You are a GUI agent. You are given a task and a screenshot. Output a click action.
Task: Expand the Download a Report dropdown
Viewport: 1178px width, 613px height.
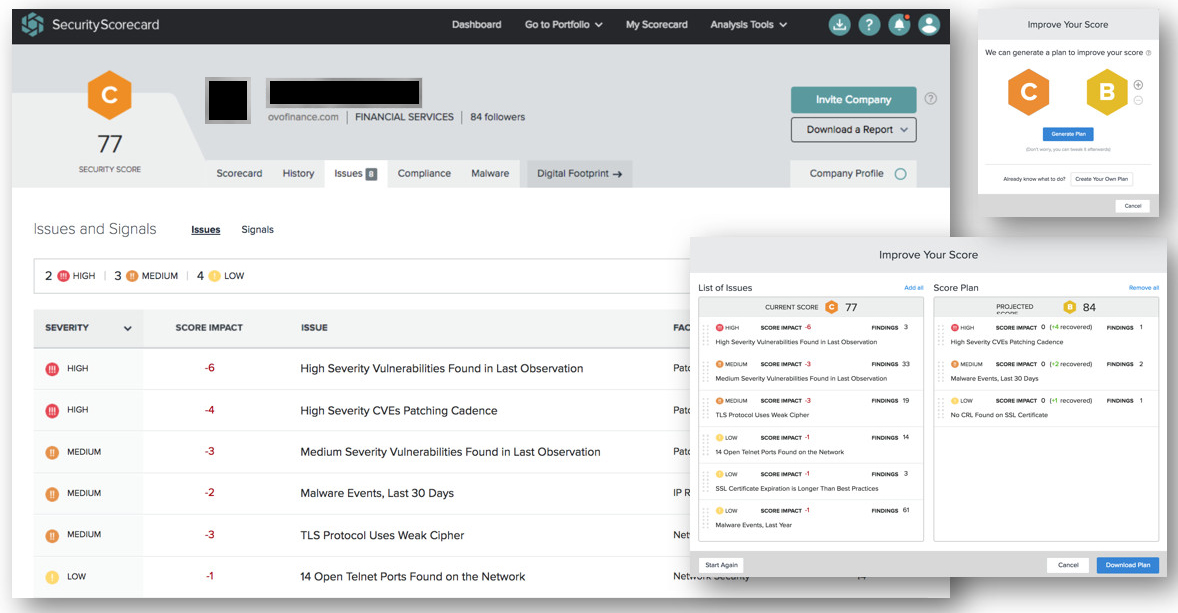pos(853,130)
